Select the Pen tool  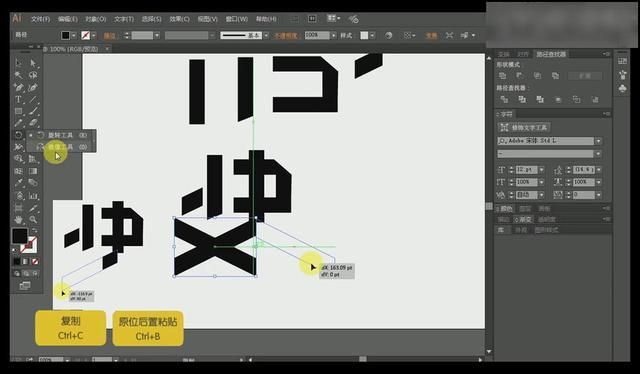pos(19,87)
